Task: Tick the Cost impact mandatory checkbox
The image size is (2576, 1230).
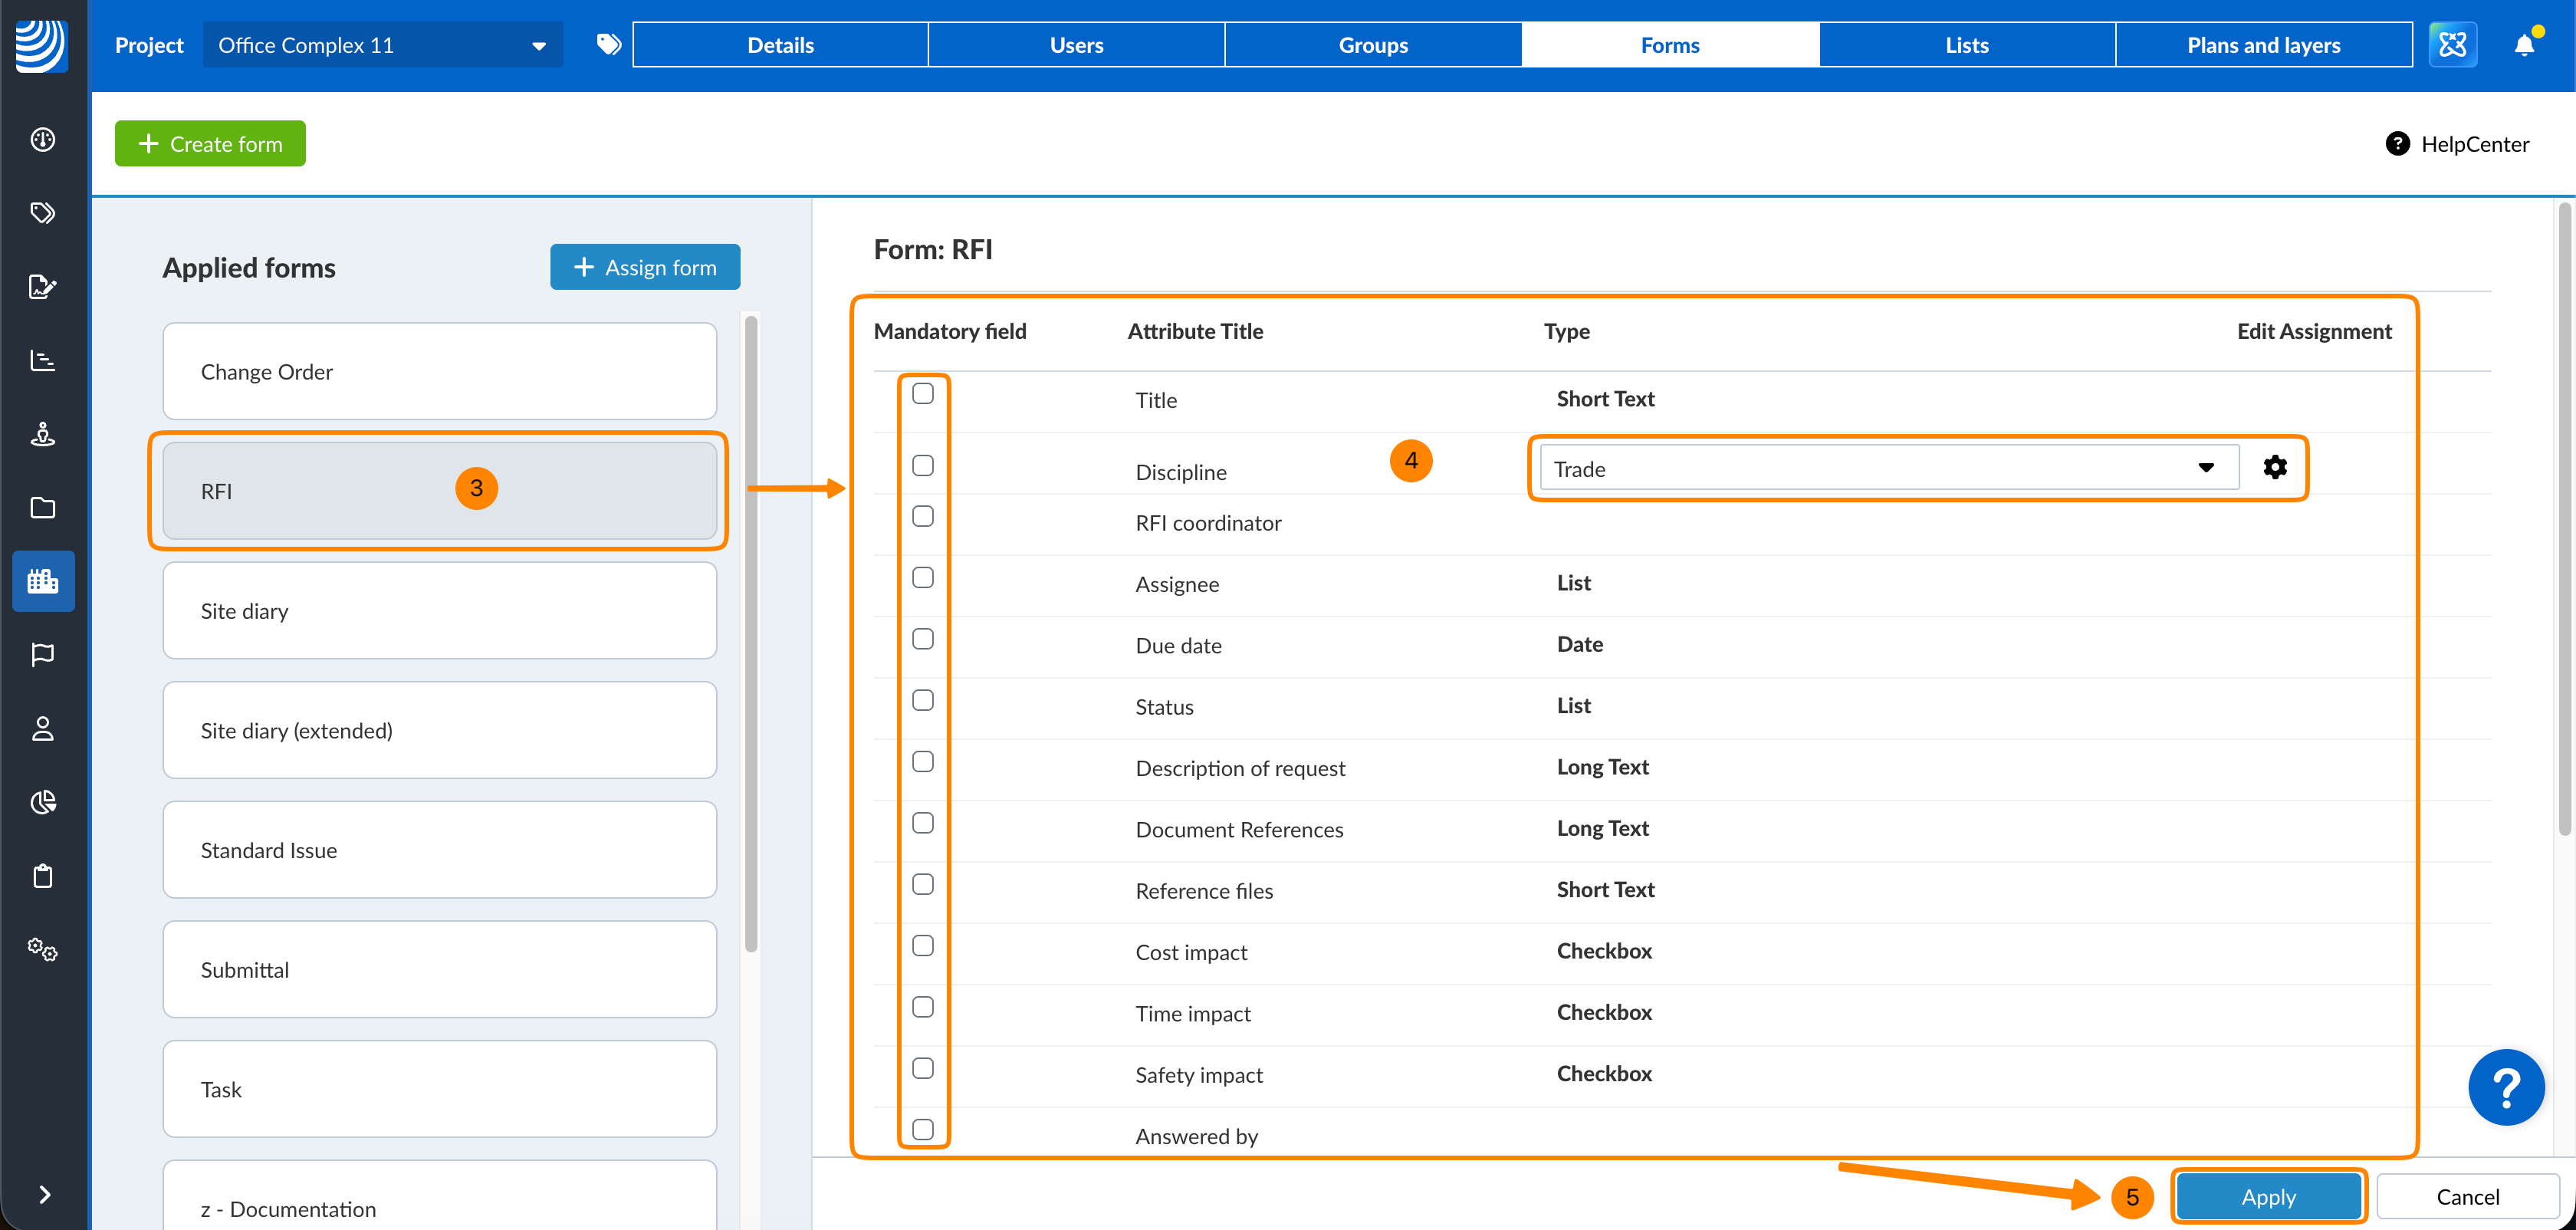Action: [x=923, y=946]
